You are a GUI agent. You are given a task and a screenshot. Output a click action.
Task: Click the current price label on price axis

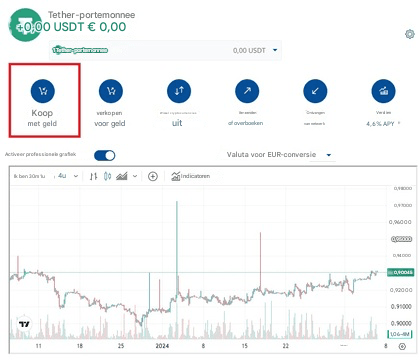[400, 272]
